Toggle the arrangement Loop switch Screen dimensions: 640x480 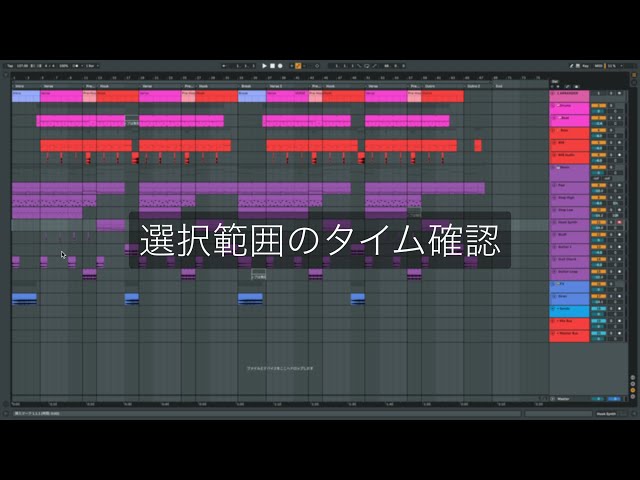coord(367,66)
